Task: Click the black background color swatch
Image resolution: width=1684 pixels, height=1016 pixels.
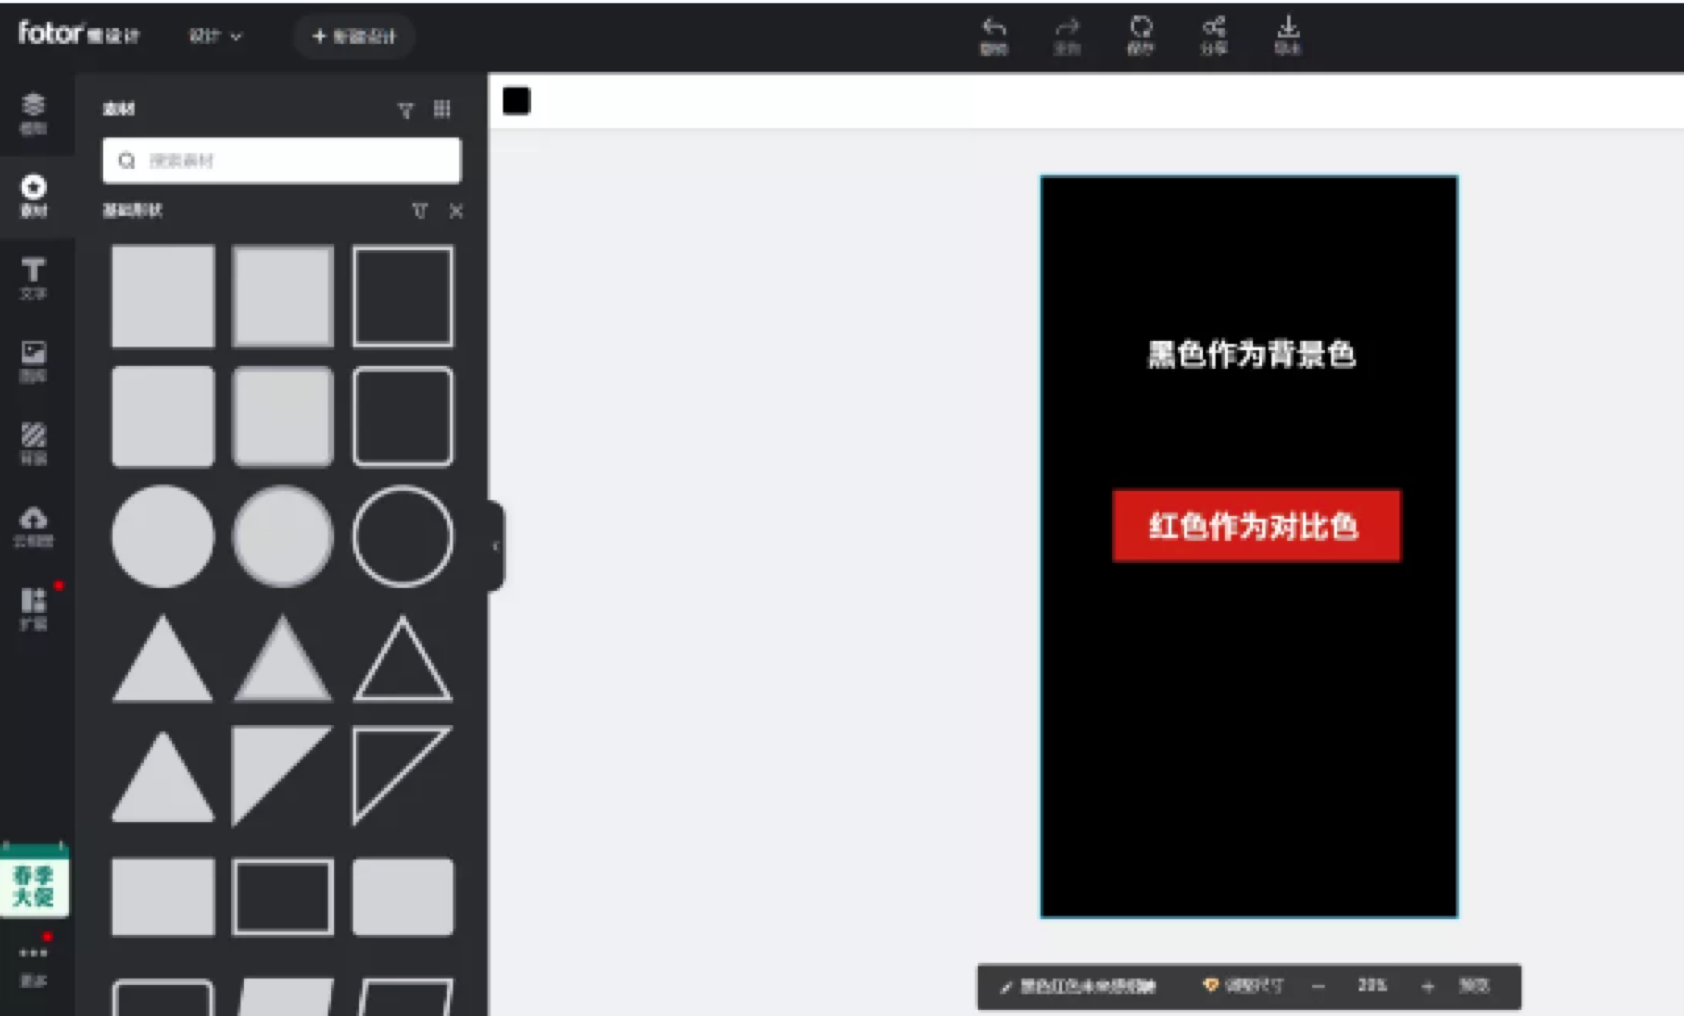Action: (516, 101)
